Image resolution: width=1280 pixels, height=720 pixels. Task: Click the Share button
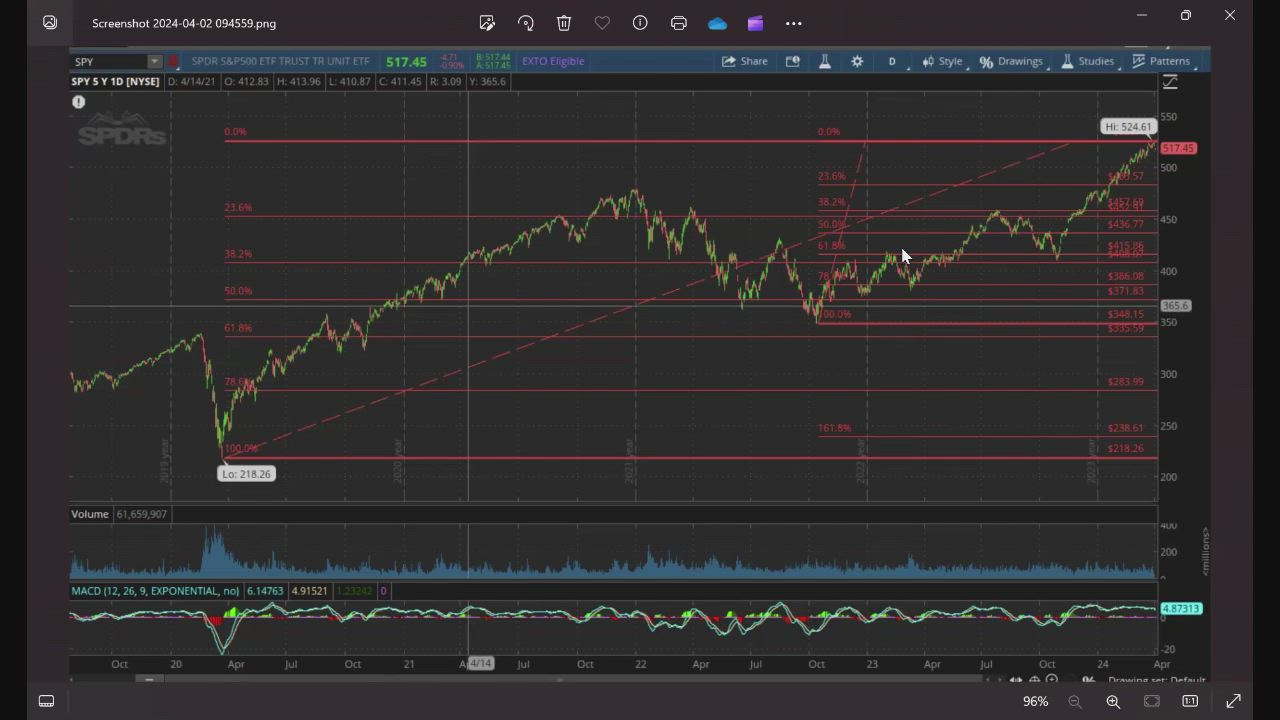tap(745, 61)
